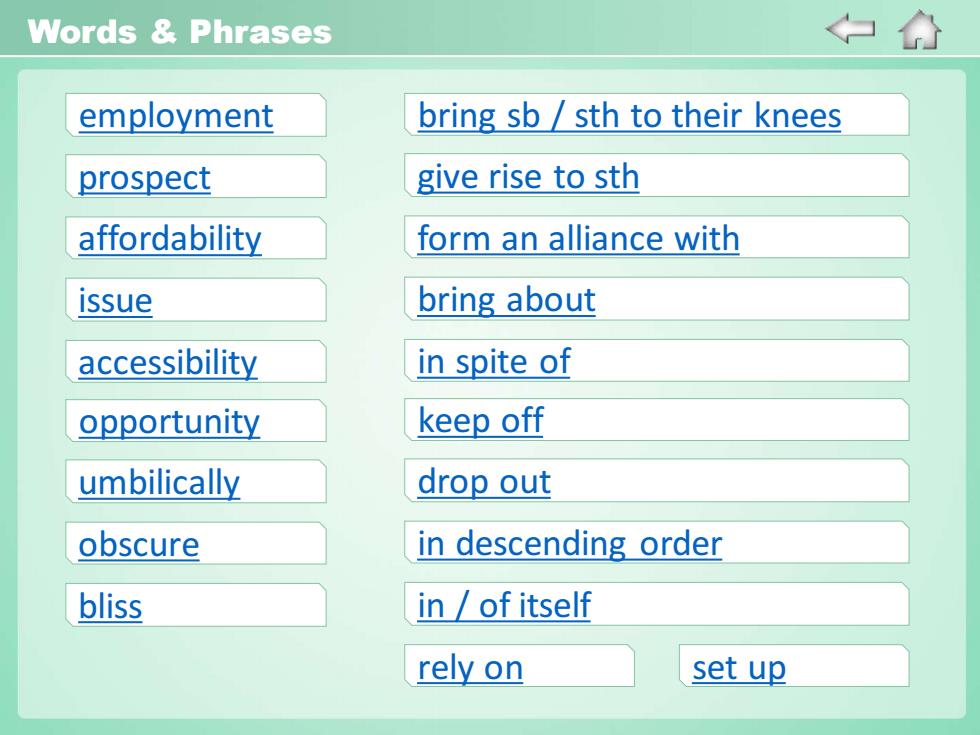Go to home via house icon
The width and height of the screenshot is (980, 735).
pyautogui.click(x=919, y=29)
